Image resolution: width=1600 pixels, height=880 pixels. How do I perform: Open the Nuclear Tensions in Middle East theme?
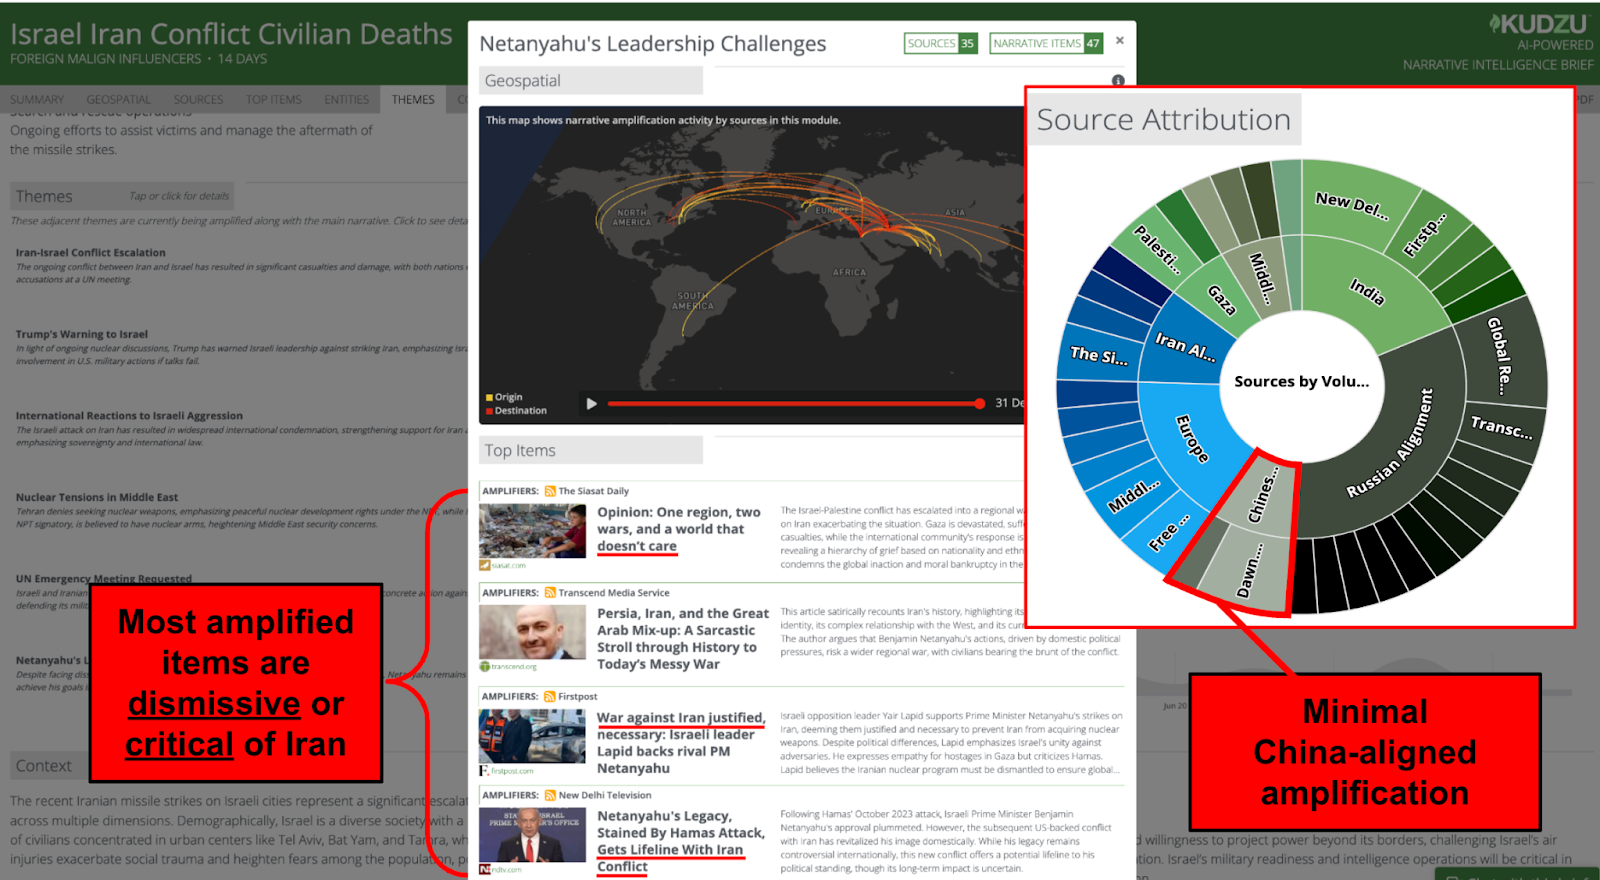click(x=96, y=497)
